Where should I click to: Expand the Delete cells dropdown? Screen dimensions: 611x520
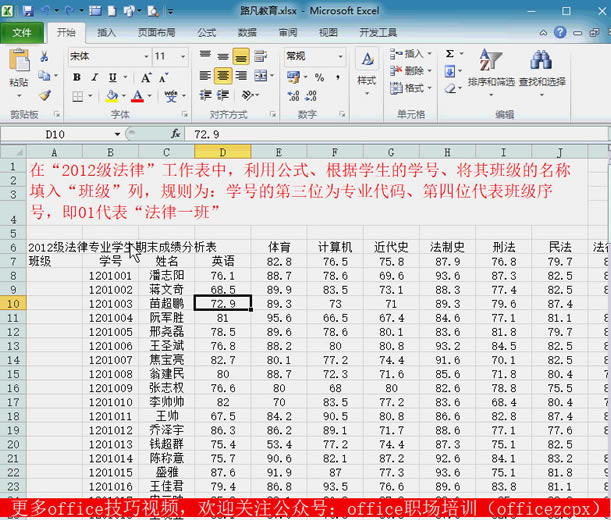click(x=429, y=71)
